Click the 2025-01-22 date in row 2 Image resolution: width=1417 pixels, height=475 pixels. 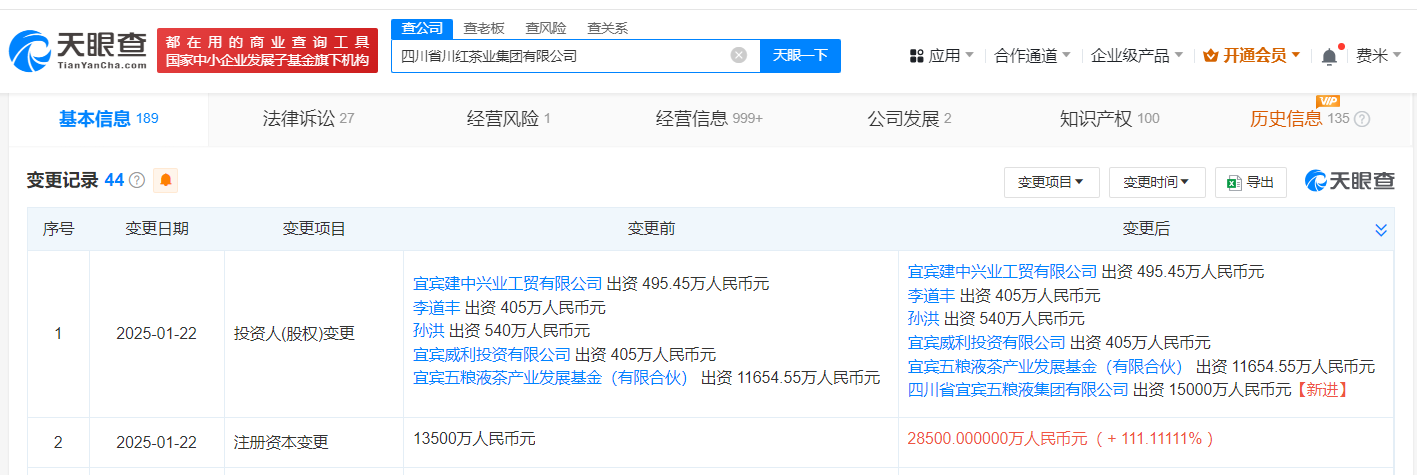157,442
